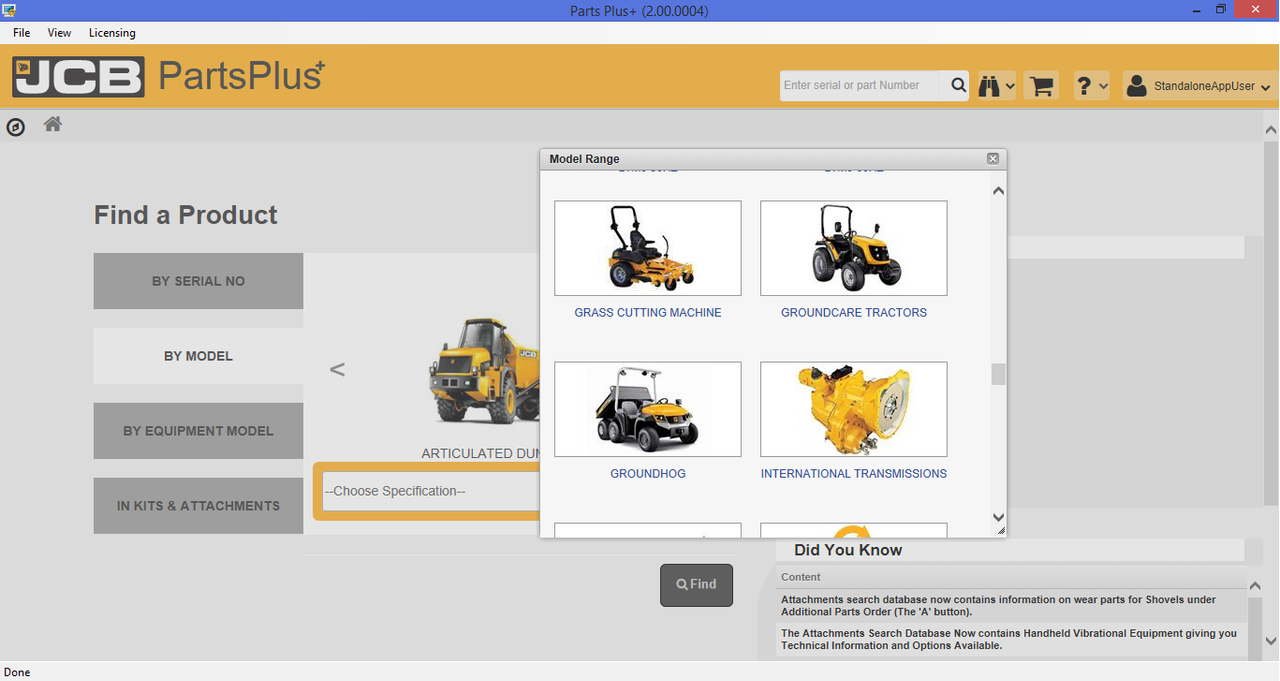Expand the StandaloneAppUser dropdown arrow
The width and height of the screenshot is (1280, 681).
tap(1266, 88)
